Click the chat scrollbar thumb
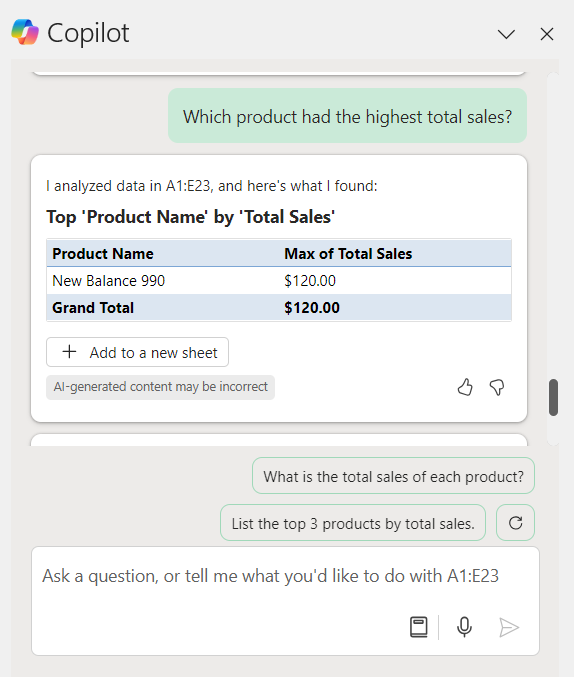 pyautogui.click(x=553, y=397)
